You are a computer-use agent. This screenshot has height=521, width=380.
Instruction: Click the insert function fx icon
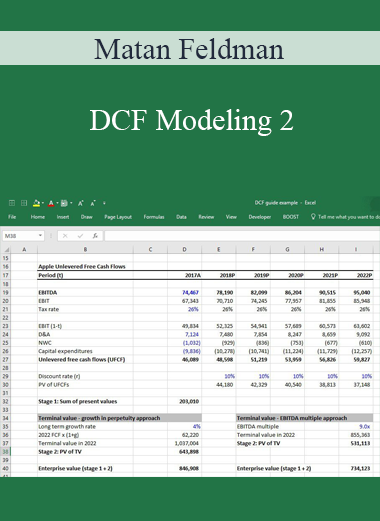pos(95,236)
